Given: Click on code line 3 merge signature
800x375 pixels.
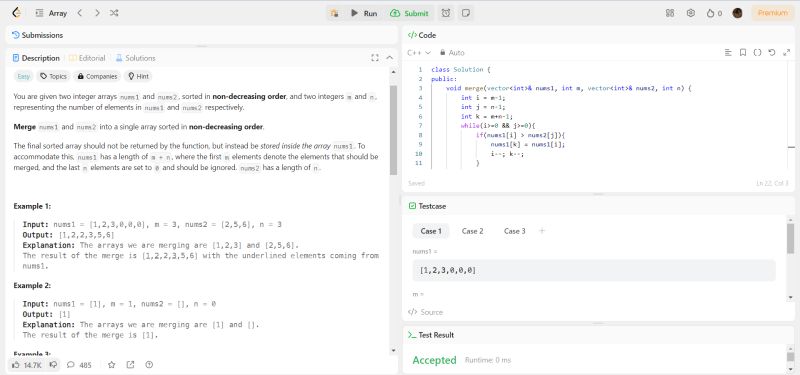Looking at the screenshot, I should [x=568, y=88].
